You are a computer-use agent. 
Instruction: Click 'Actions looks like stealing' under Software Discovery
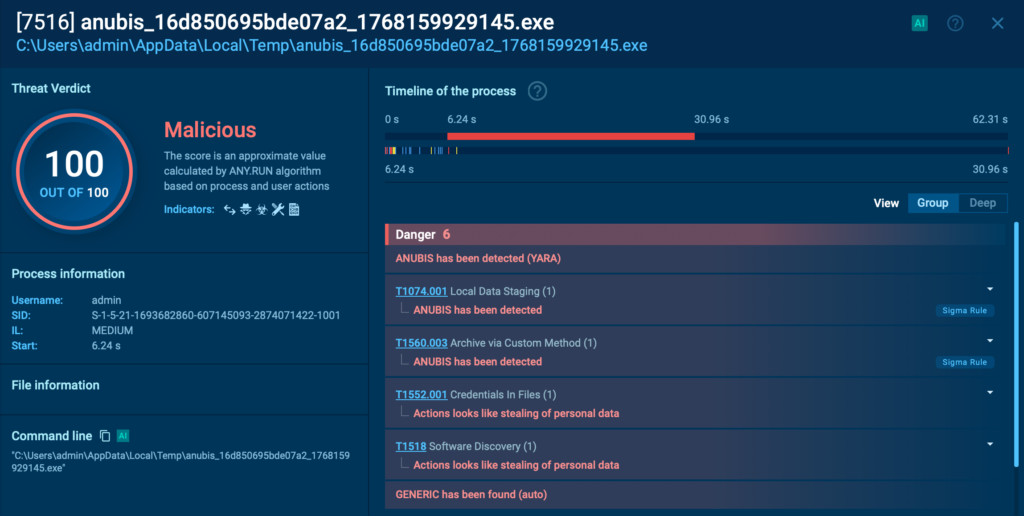point(516,465)
